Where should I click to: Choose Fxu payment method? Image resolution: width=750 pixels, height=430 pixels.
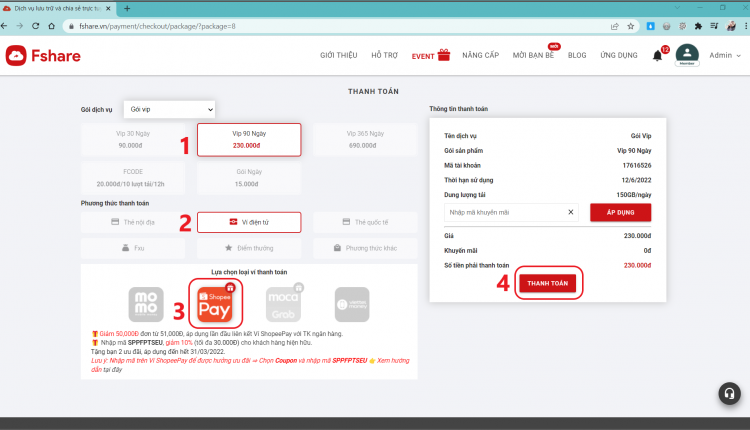click(x=133, y=248)
